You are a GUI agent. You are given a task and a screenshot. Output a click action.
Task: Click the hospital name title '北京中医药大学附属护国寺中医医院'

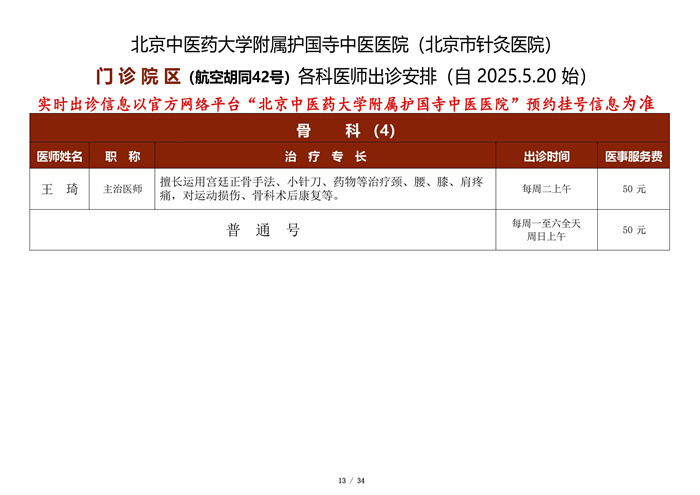270,45
